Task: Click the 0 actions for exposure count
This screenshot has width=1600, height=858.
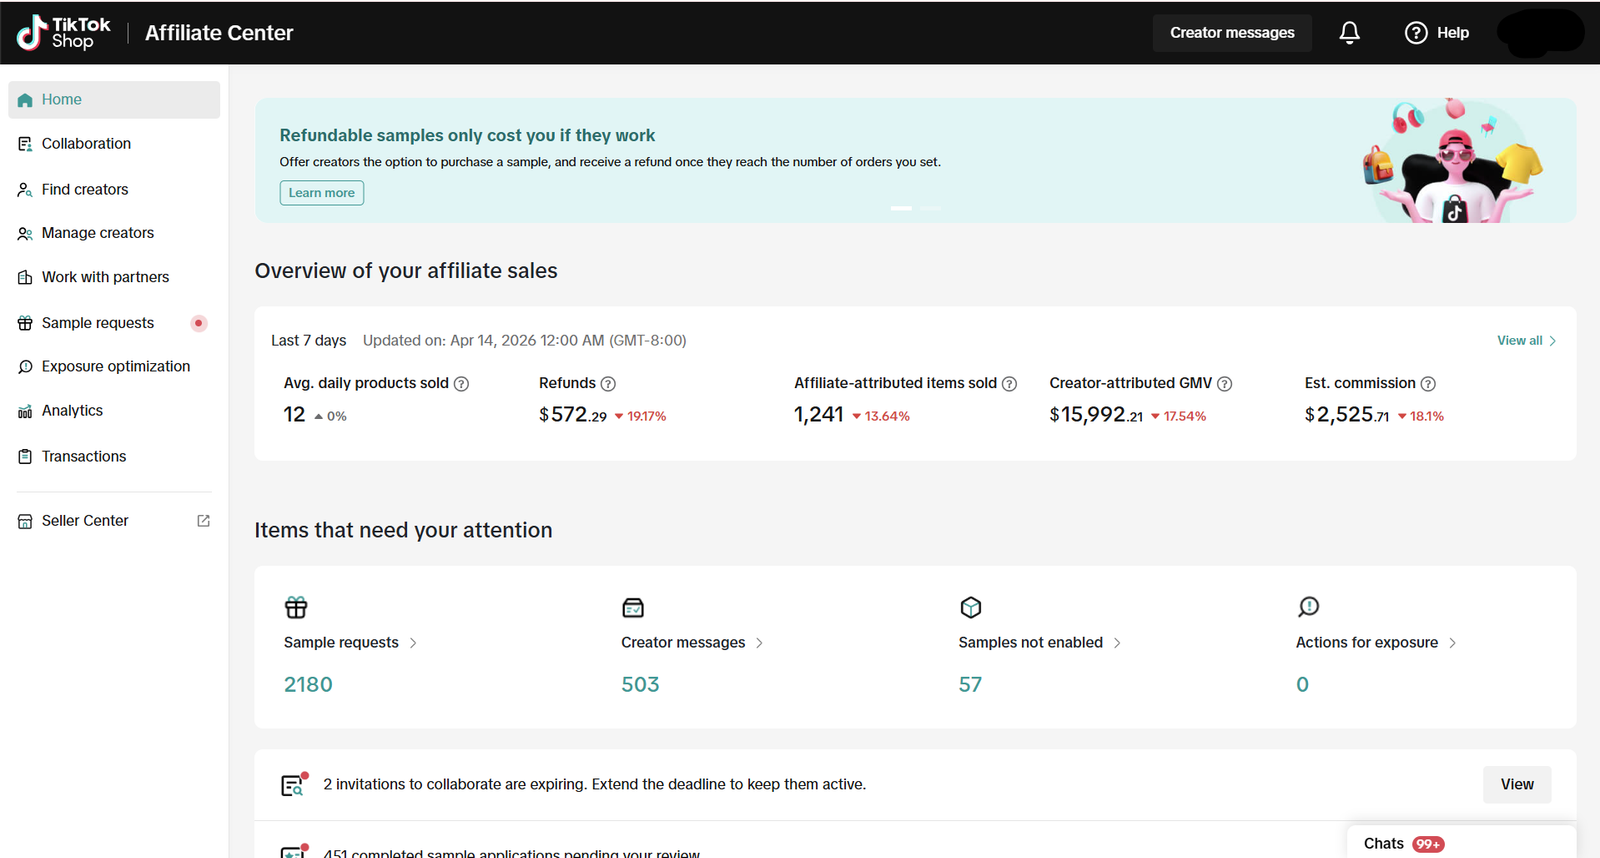Action: click(x=1302, y=685)
